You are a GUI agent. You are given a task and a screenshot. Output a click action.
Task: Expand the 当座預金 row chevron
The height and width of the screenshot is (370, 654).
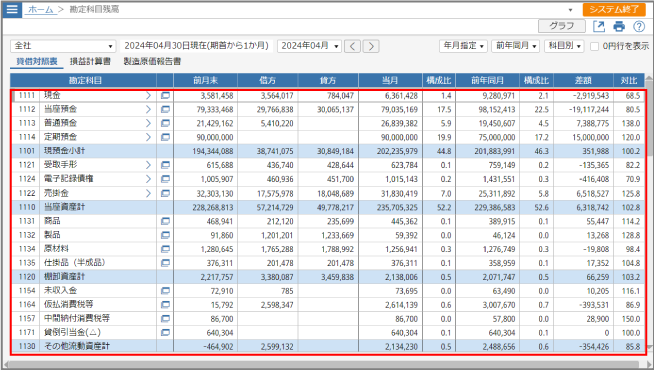point(148,109)
